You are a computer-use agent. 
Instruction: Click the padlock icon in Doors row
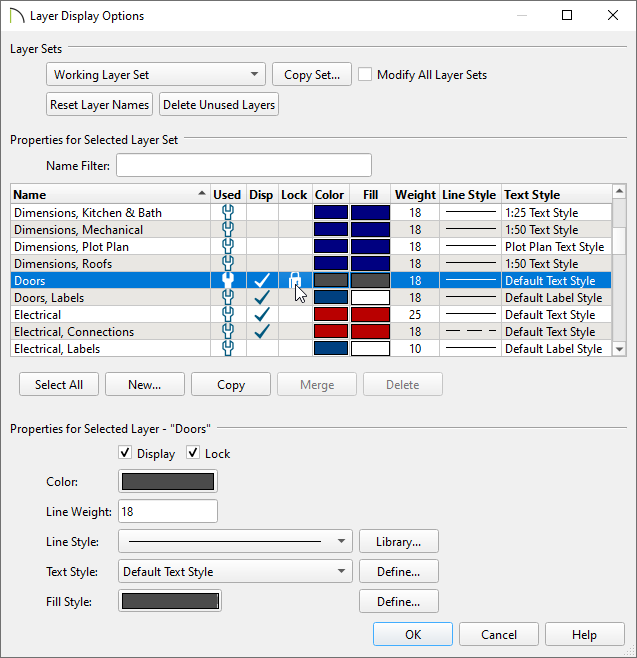(295, 280)
